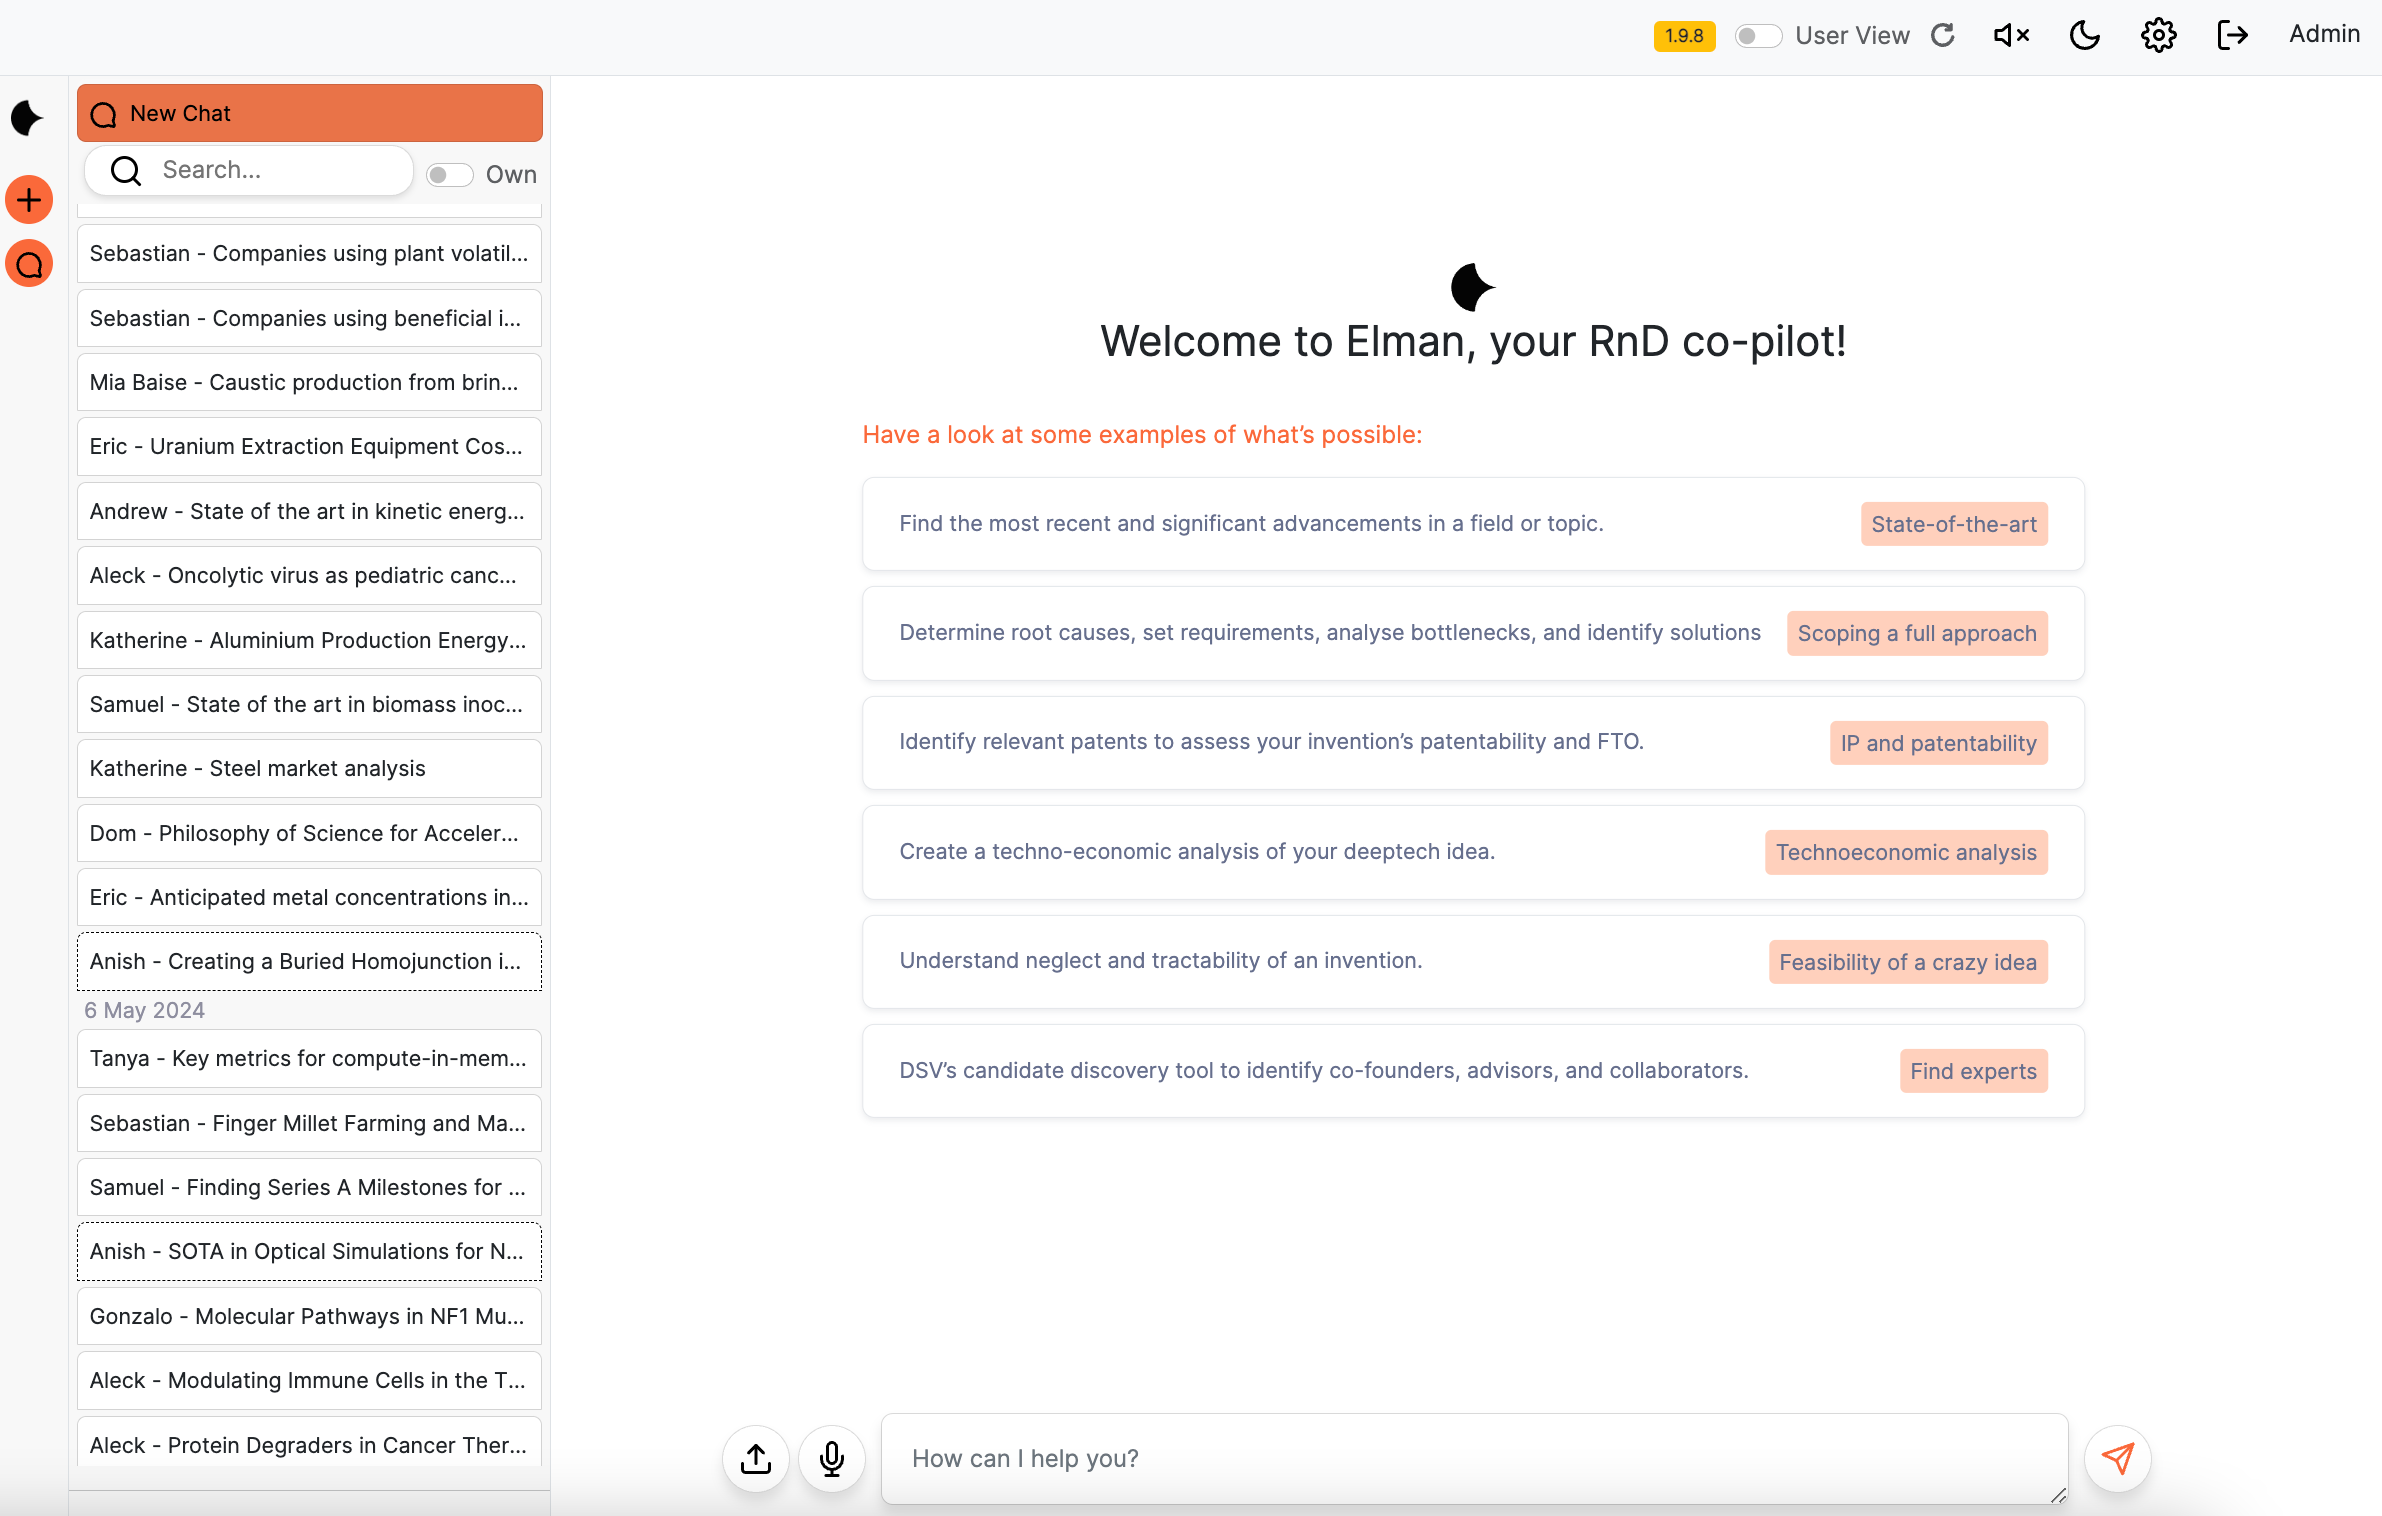Screen dimensions: 2382x1516
Task: Open settings with the gear icon
Action: coord(2158,36)
